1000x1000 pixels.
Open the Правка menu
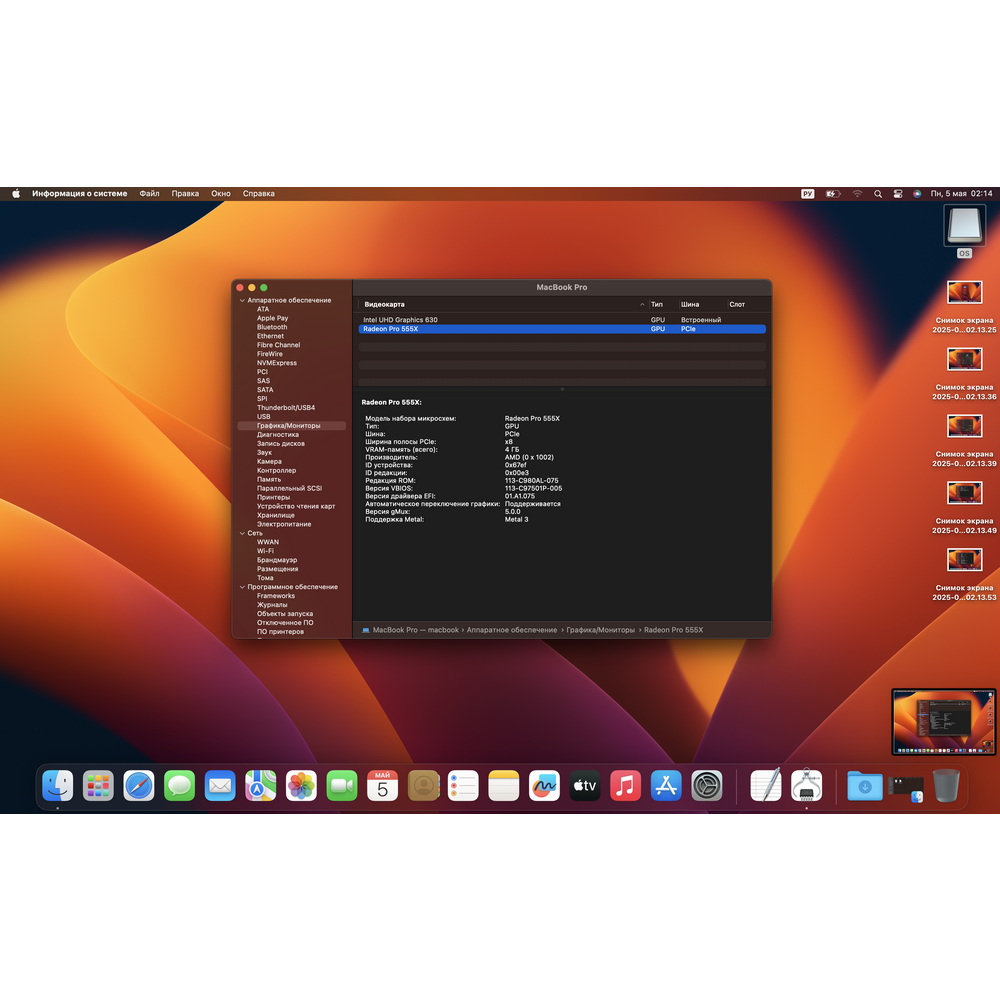185,193
